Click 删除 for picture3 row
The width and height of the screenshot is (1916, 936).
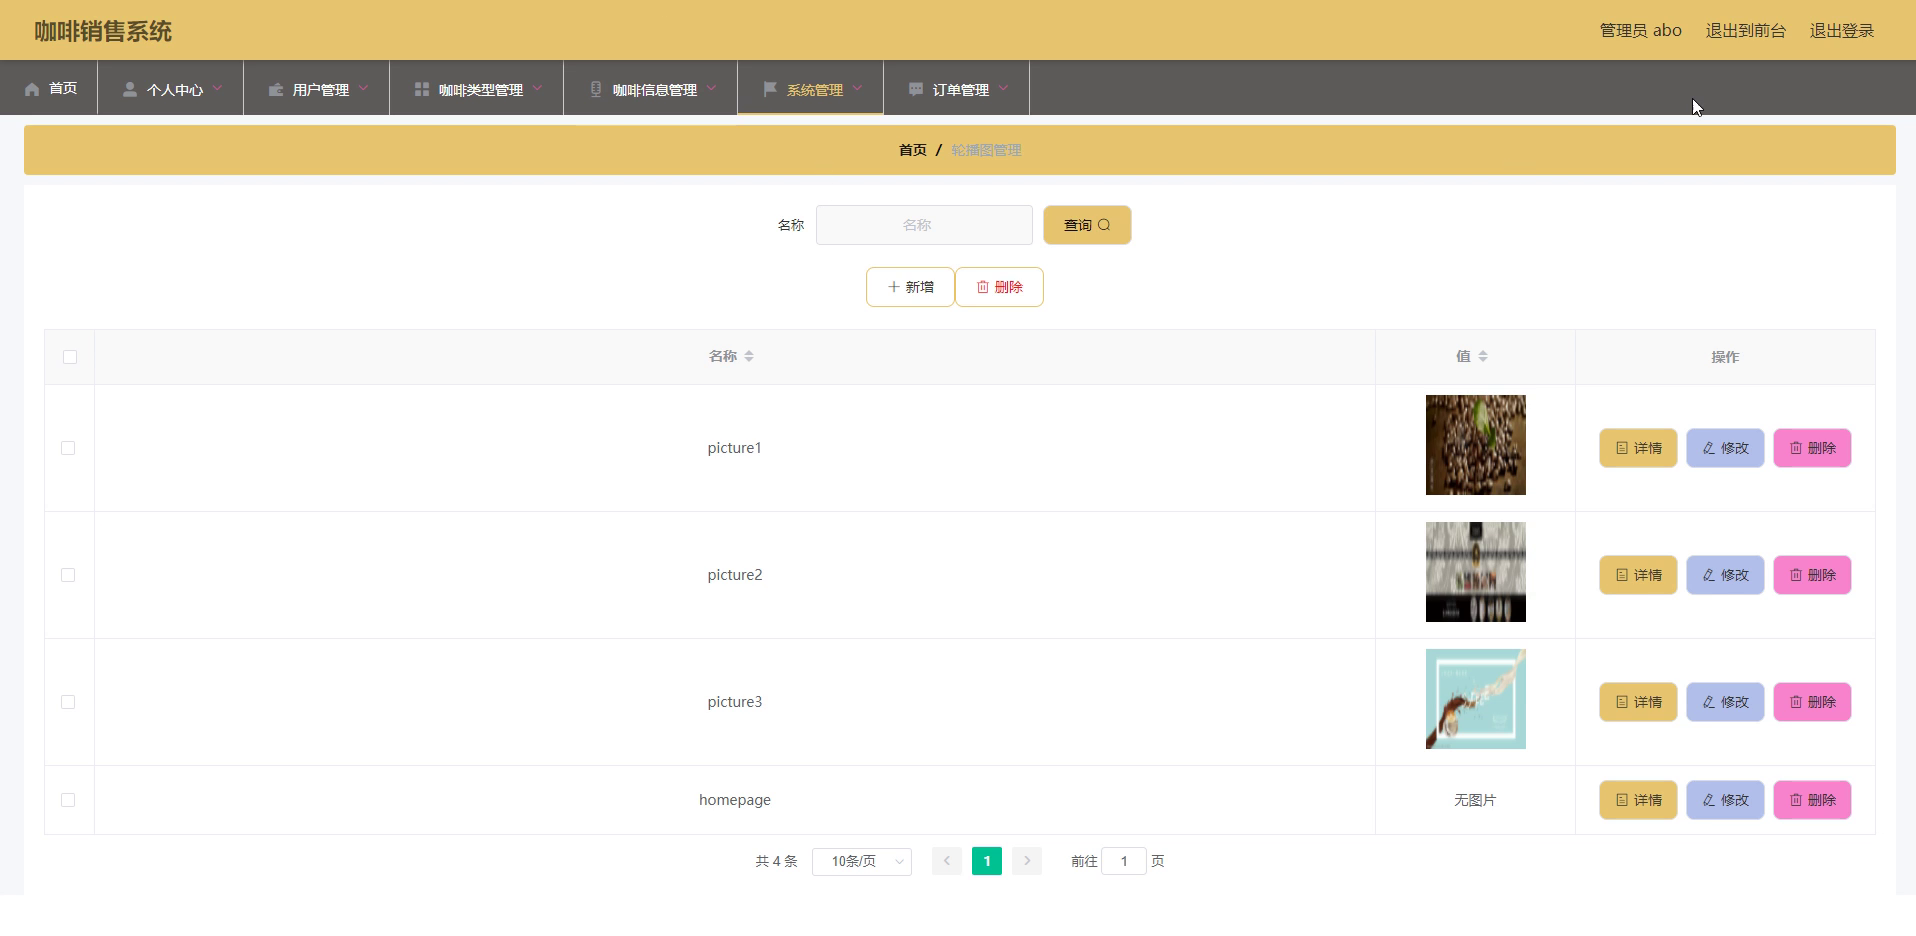[x=1812, y=702]
